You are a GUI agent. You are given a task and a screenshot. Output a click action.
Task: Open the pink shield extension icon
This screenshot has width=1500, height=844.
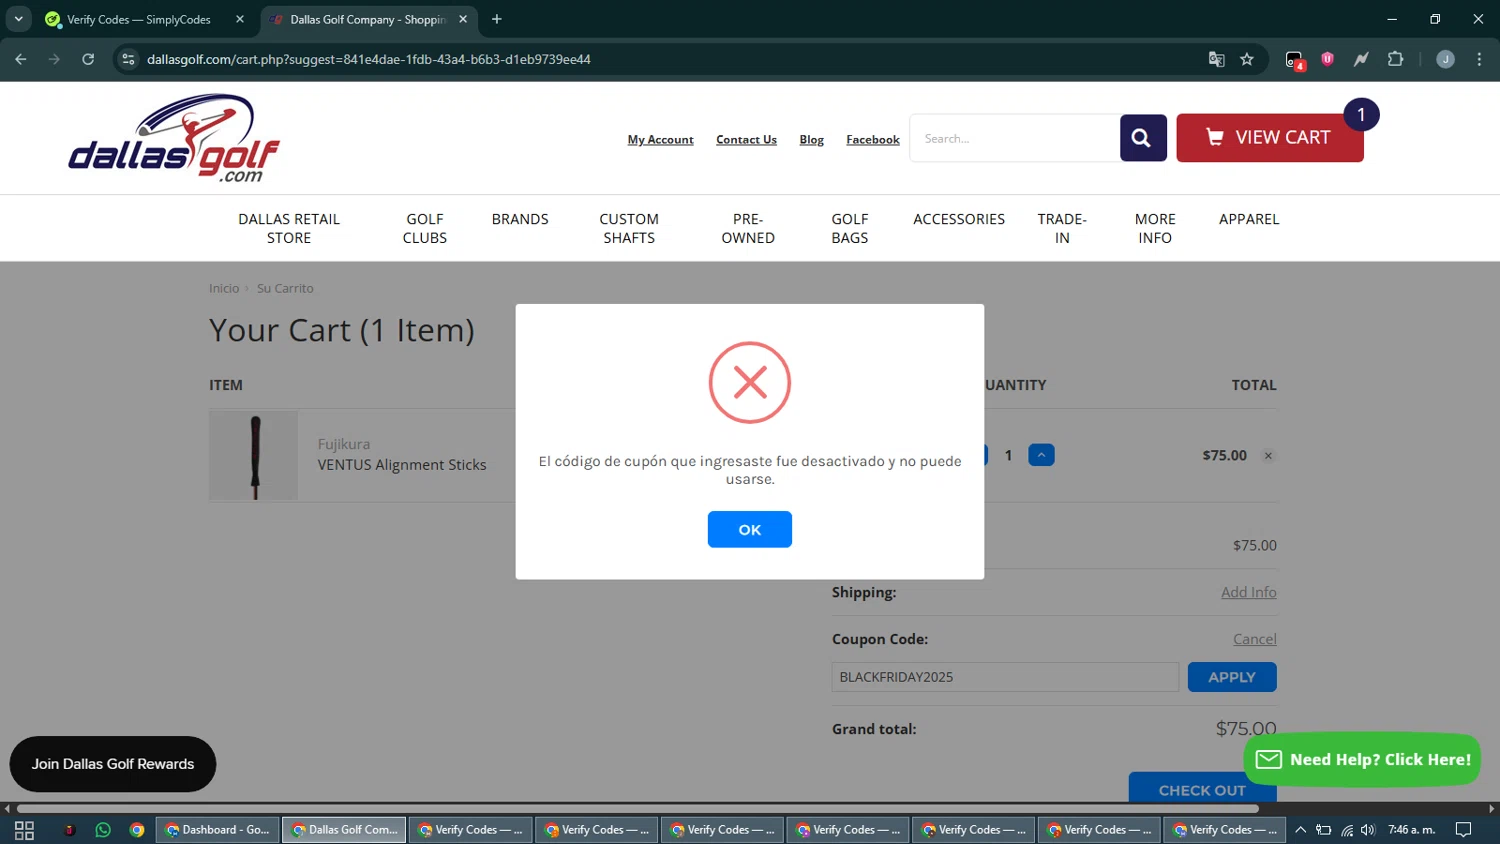point(1328,59)
